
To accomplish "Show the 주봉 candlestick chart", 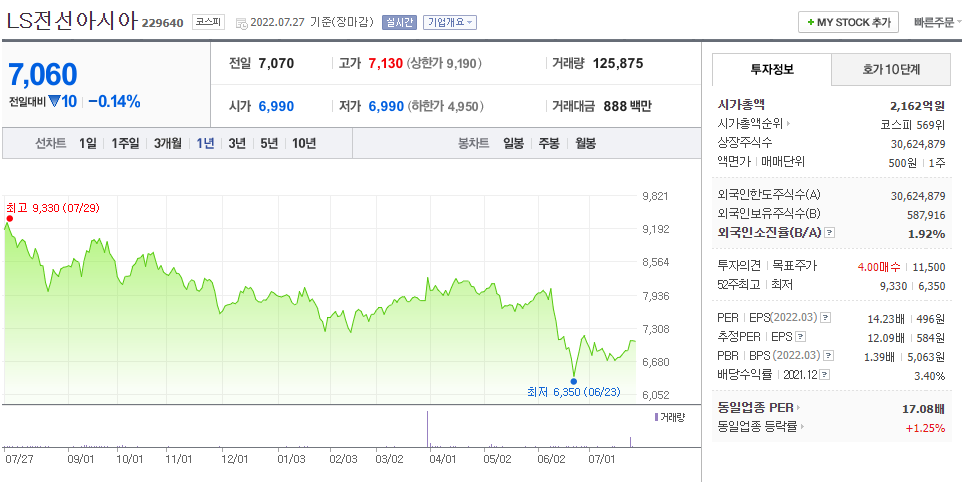I will click(549, 144).
